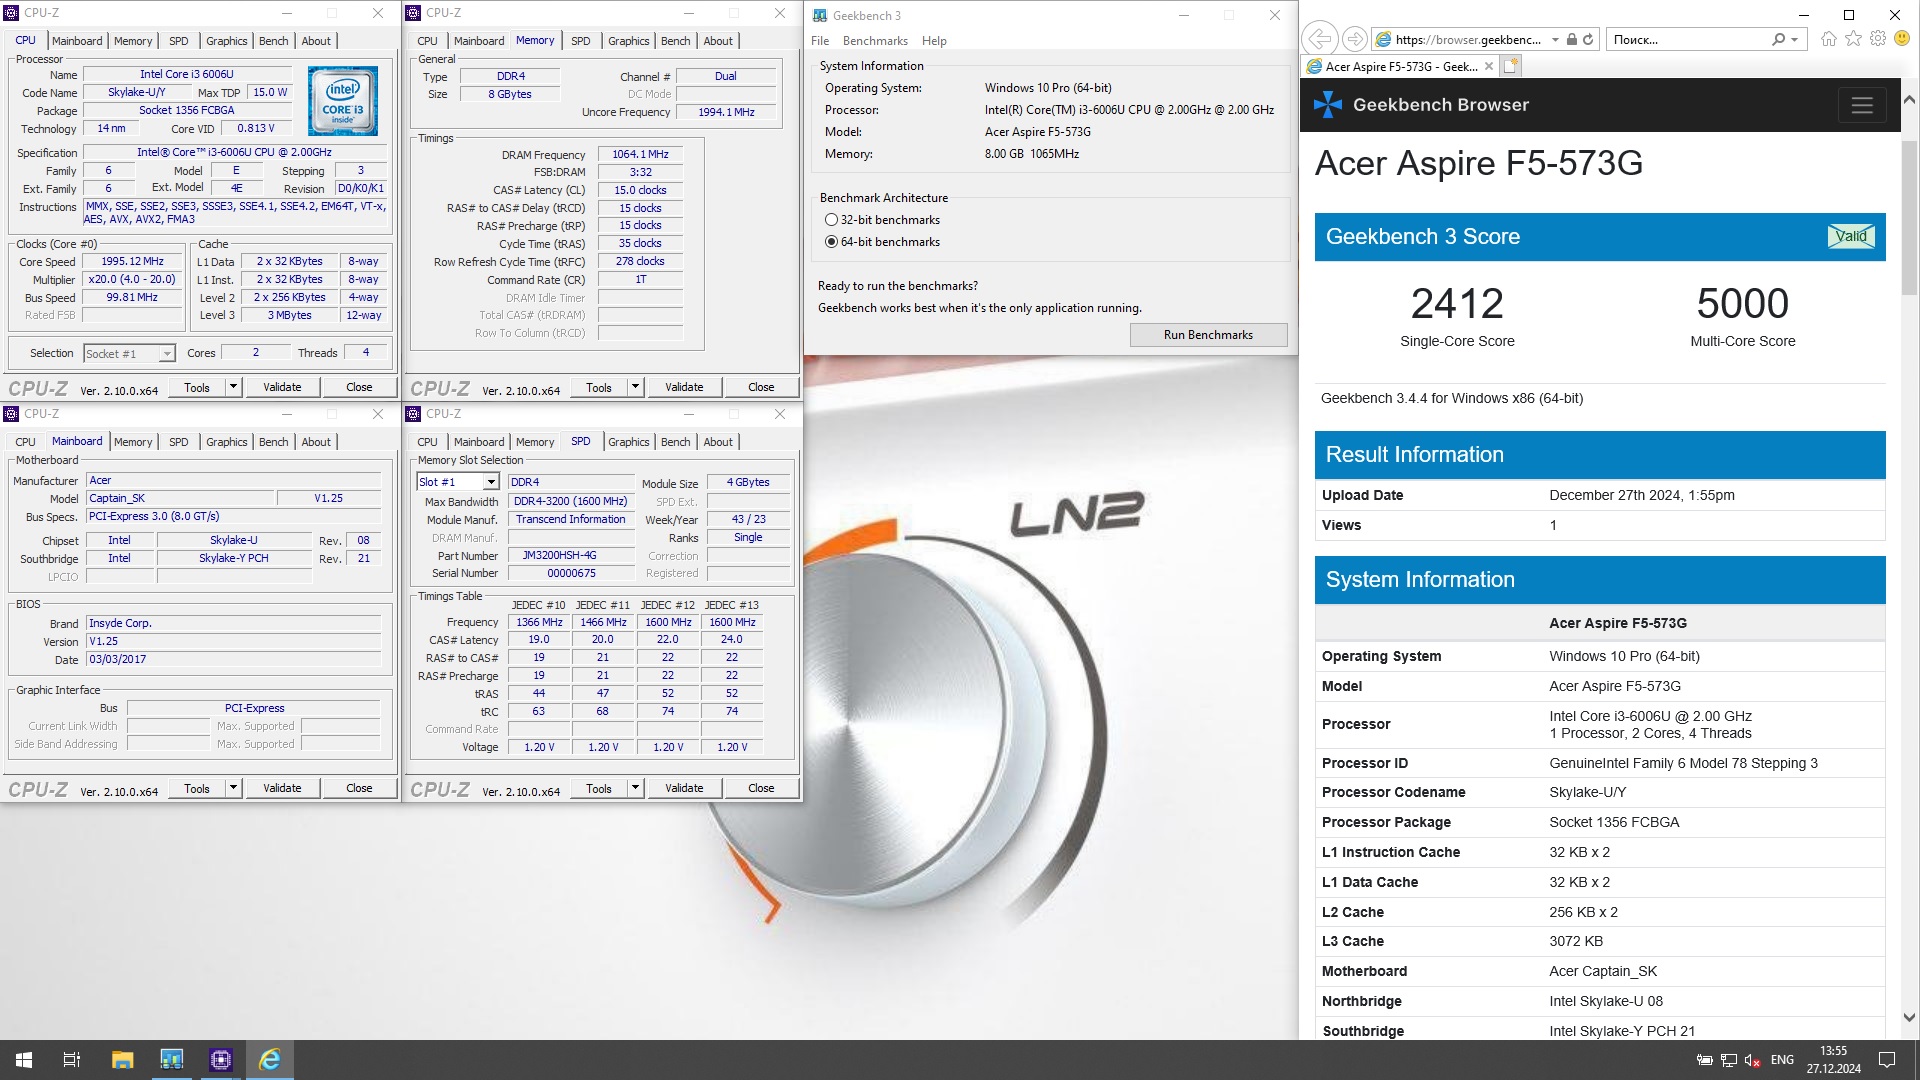Expand Tools arrow in CPU-Z CPU window
This screenshot has height=1080, width=1920.
pyautogui.click(x=233, y=387)
